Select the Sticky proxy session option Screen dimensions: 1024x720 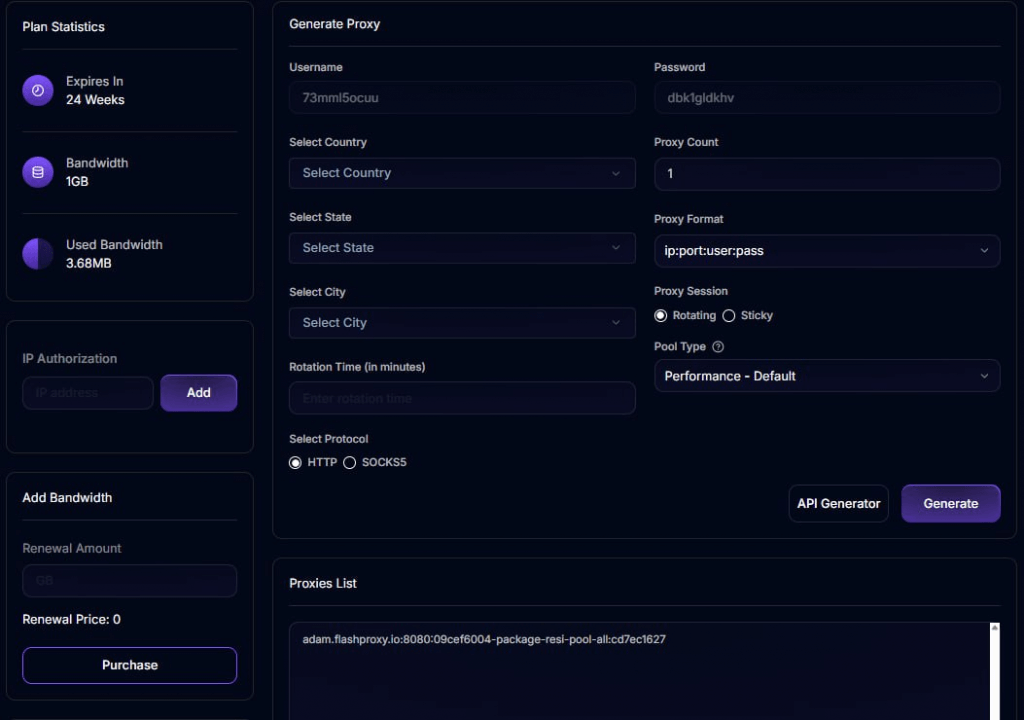pyautogui.click(x=729, y=316)
